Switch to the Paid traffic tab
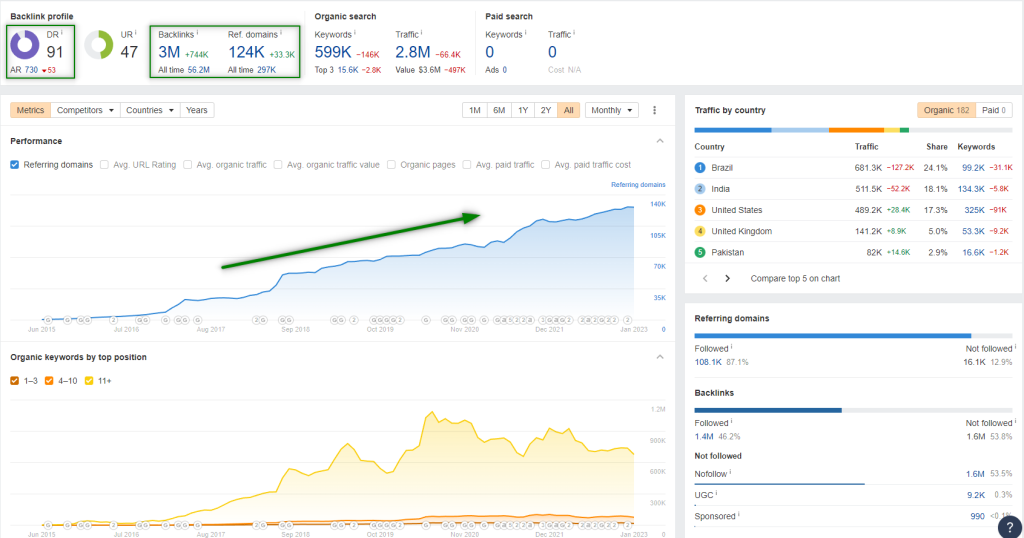The height and width of the screenshot is (538, 1024). [x=992, y=110]
